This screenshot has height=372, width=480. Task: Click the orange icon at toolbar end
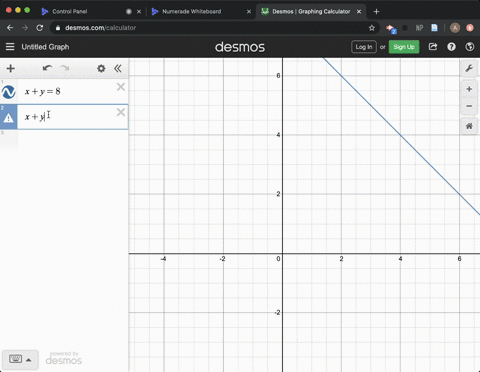[x=470, y=28]
